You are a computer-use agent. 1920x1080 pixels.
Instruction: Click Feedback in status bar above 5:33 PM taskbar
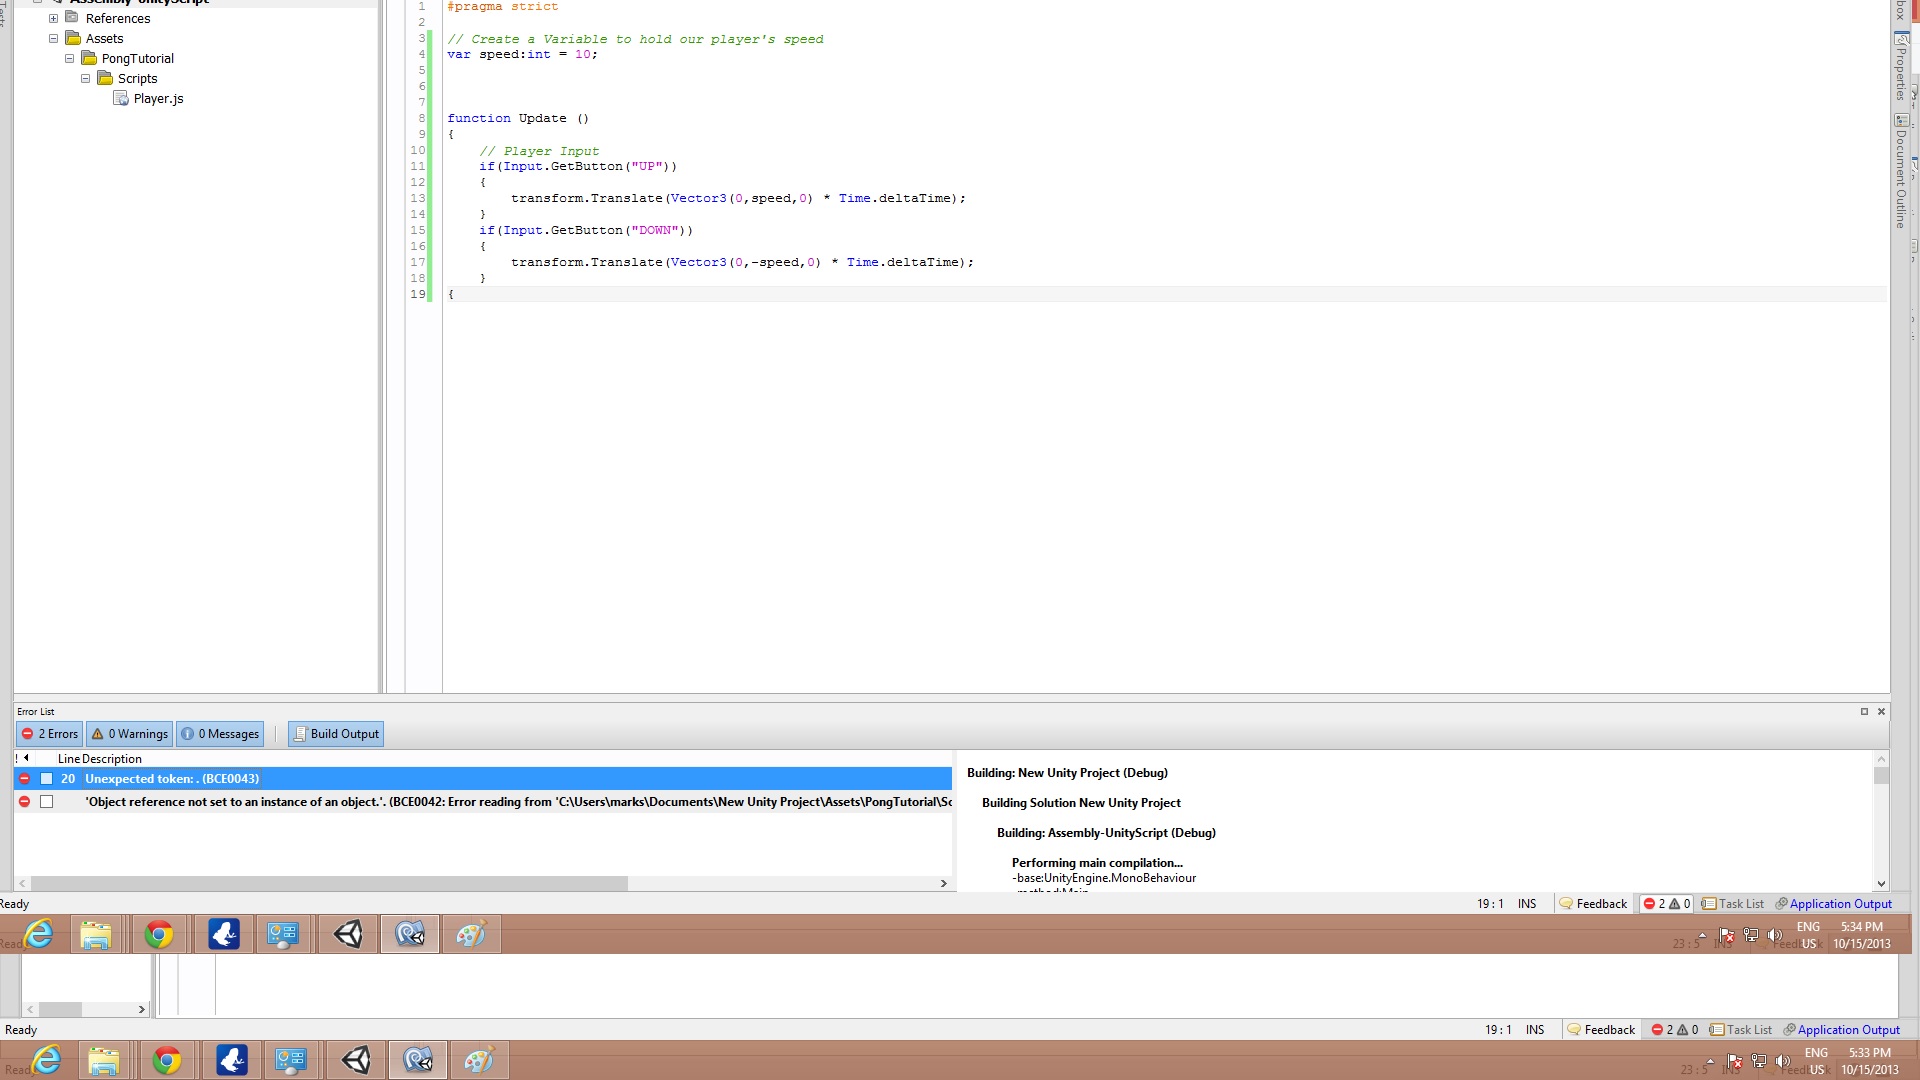click(x=1601, y=1029)
